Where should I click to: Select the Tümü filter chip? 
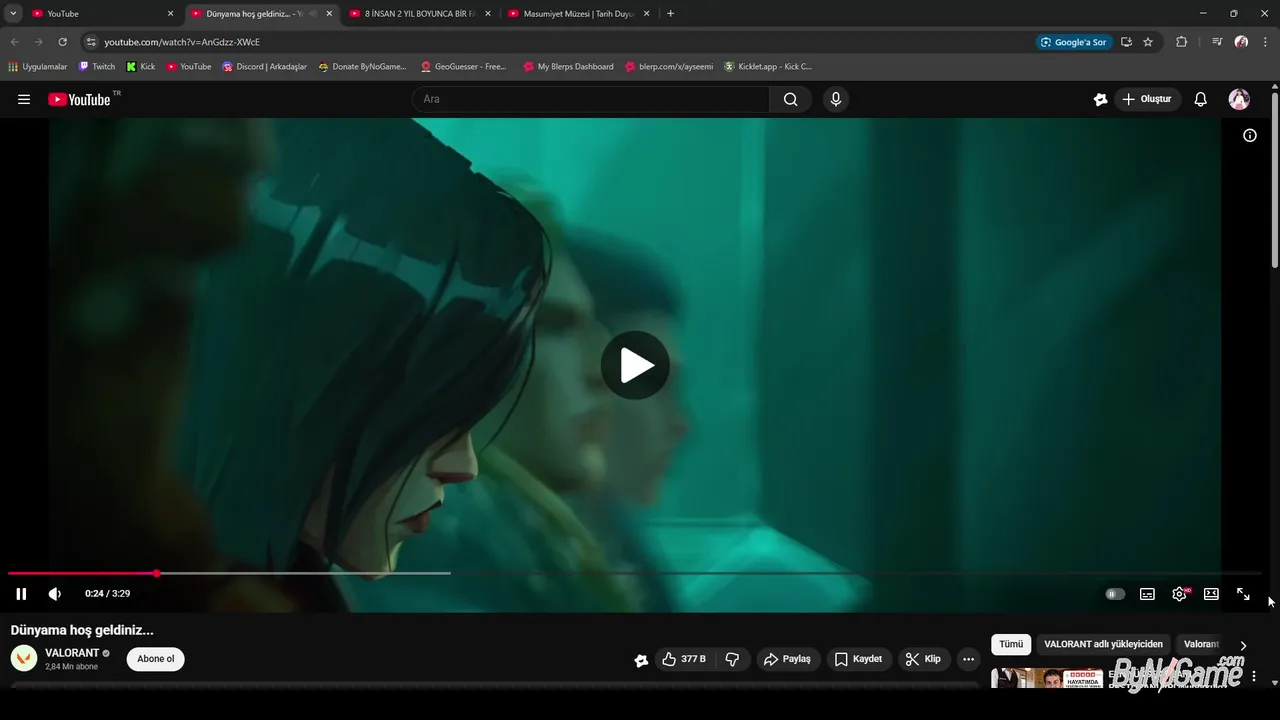[1011, 644]
